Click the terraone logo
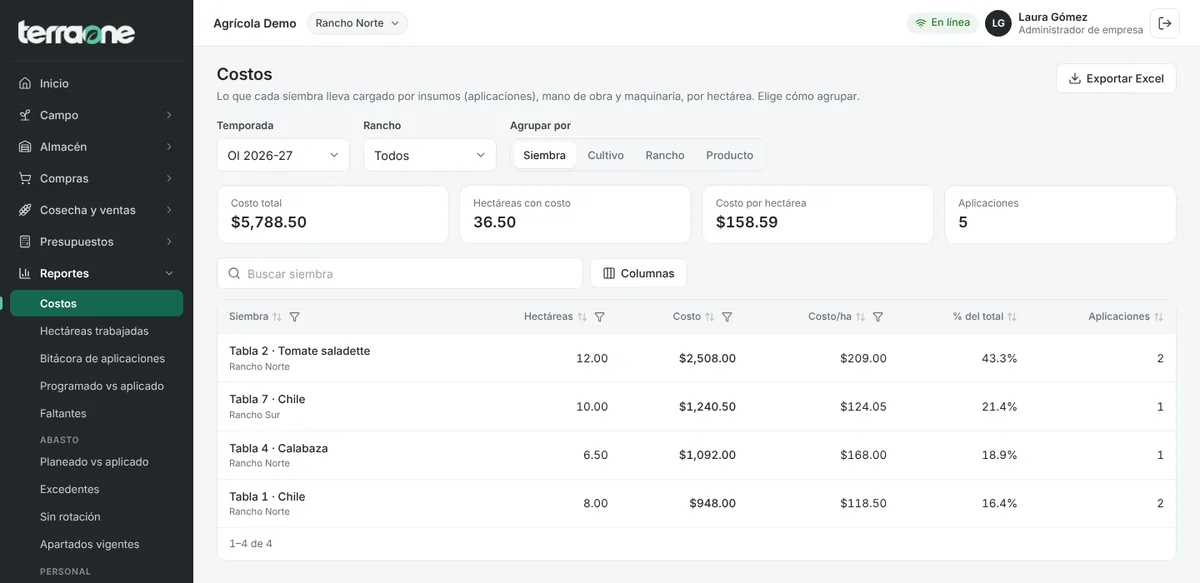Viewport: 1200px width, 583px height. click(x=76, y=32)
